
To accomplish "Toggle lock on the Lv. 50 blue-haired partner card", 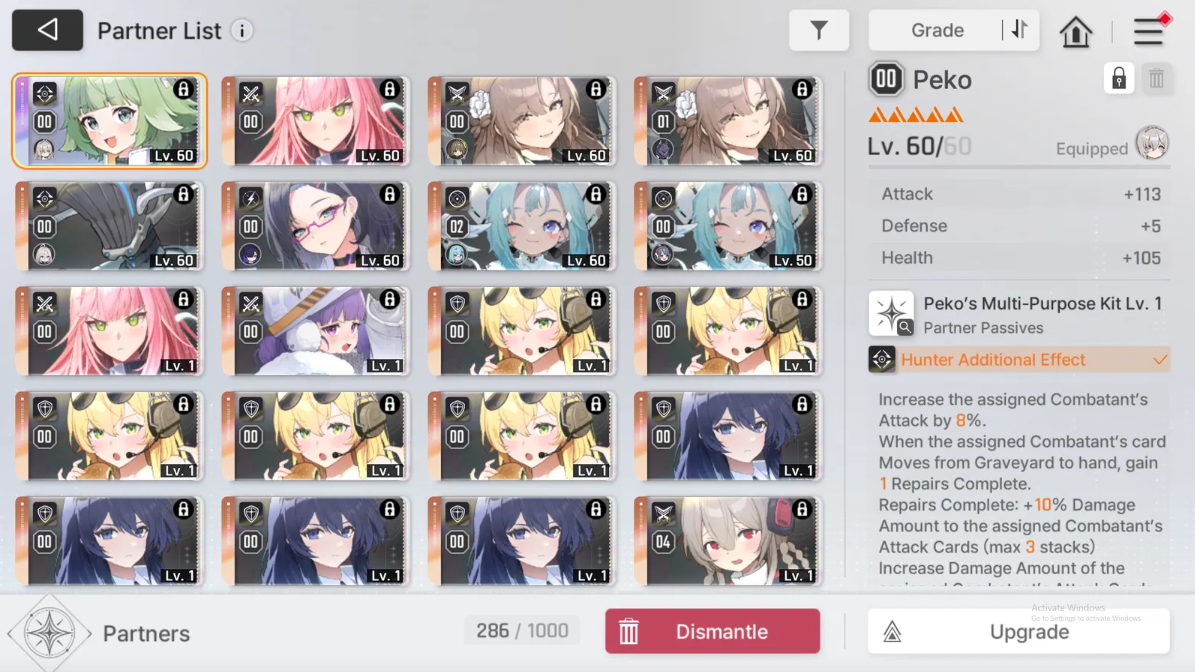I will (x=802, y=194).
